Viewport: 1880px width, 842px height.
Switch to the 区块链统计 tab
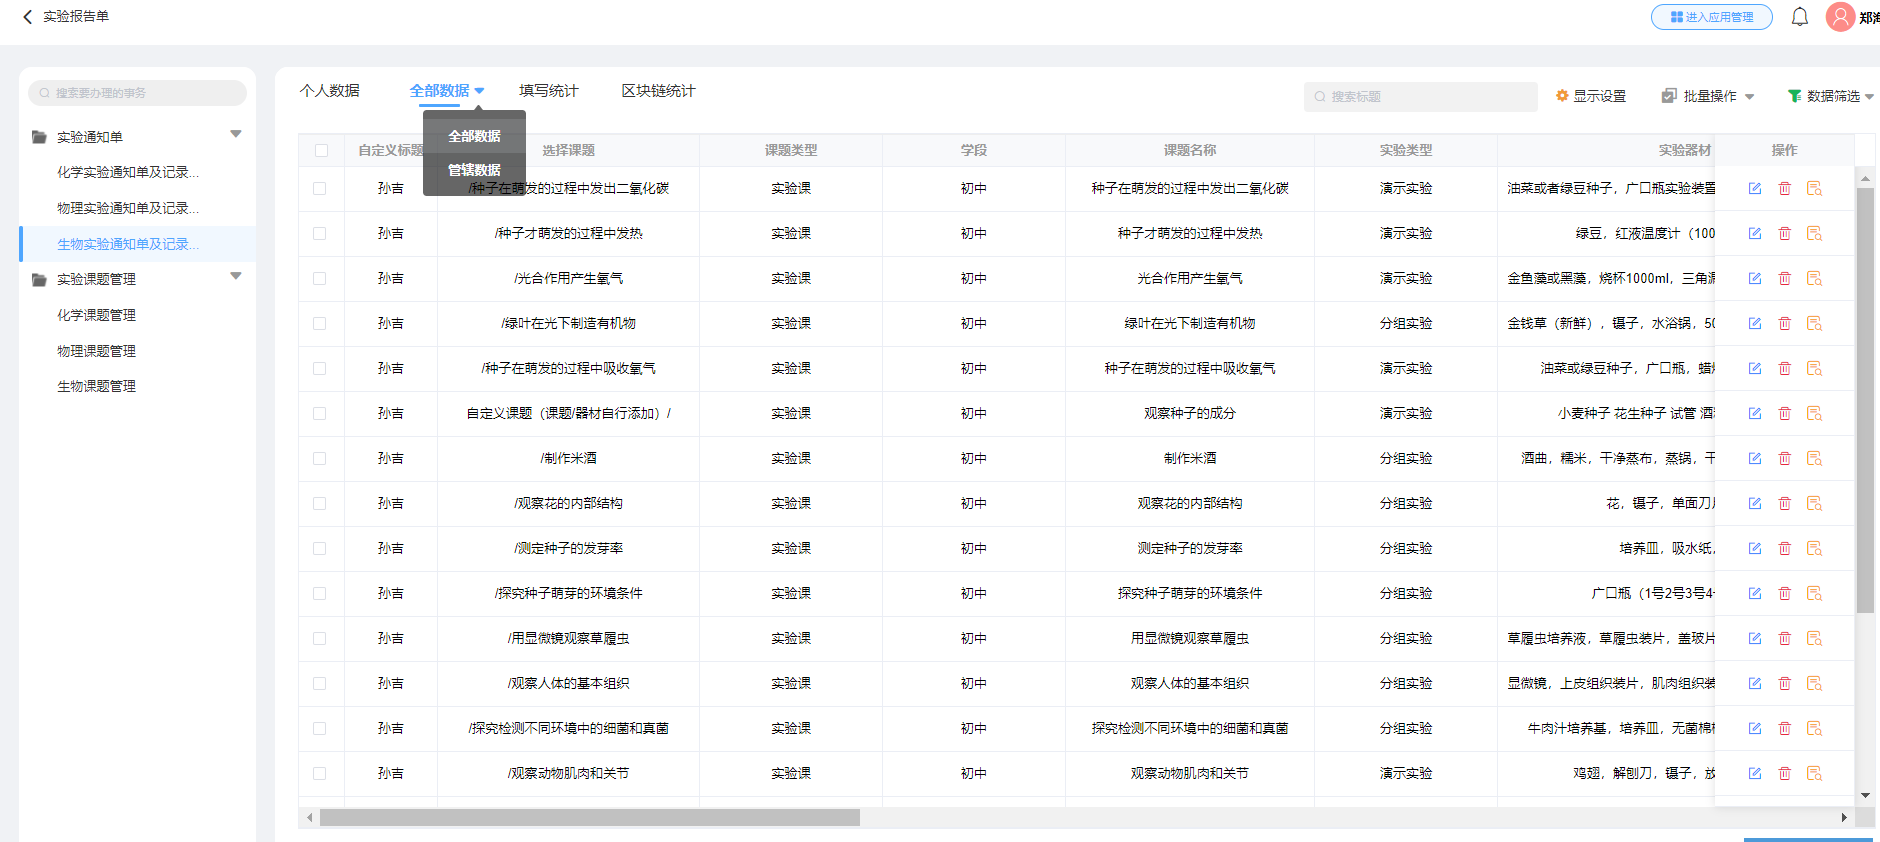point(658,91)
